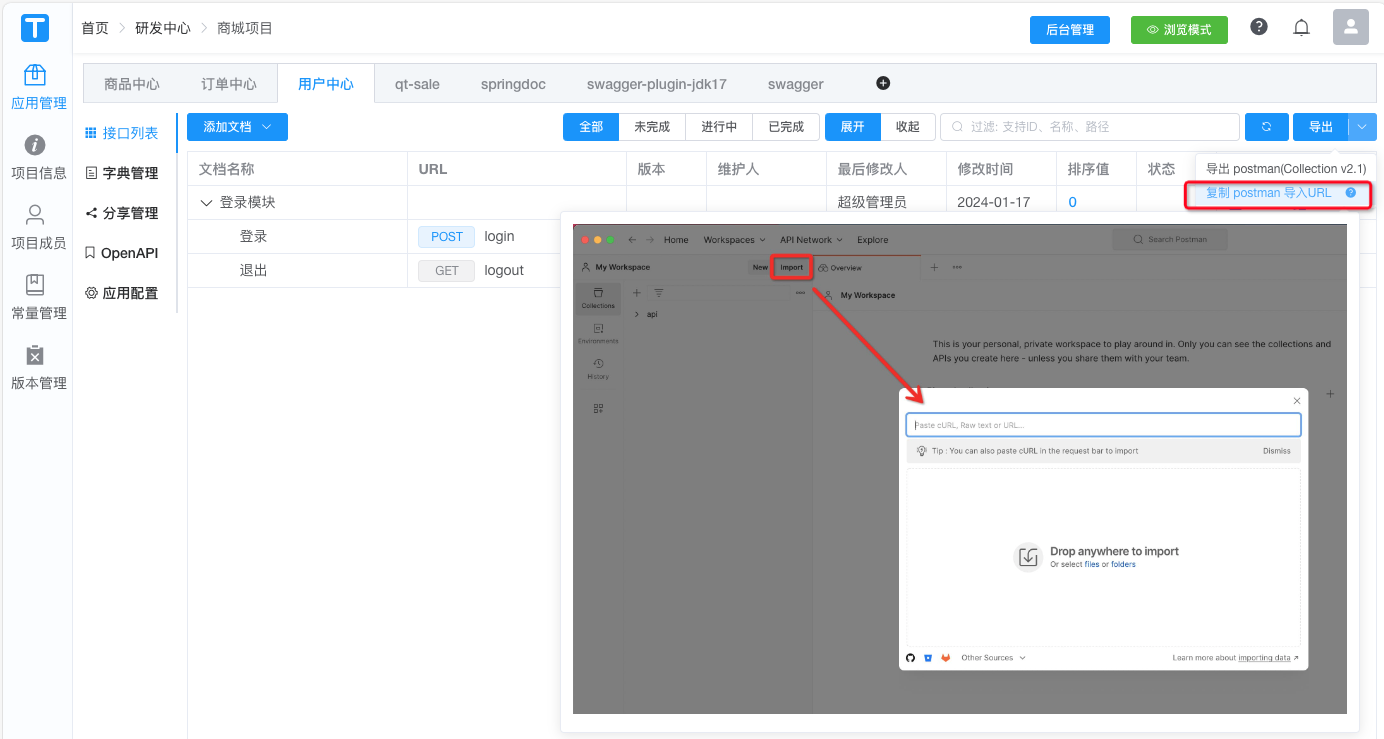The height and width of the screenshot is (739, 1384).
Task: Click the 退出 document row
Action: click(254, 271)
